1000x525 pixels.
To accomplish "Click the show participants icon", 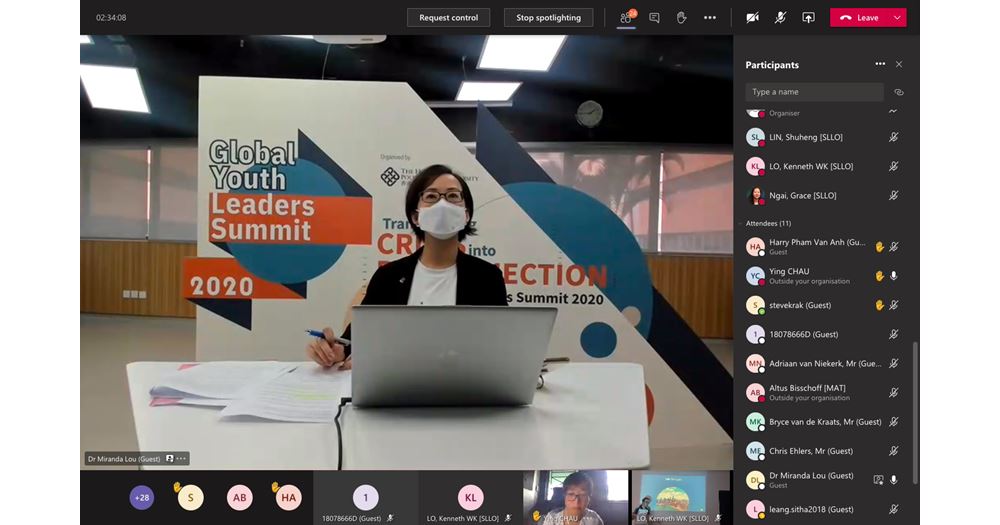I will 626,18.
